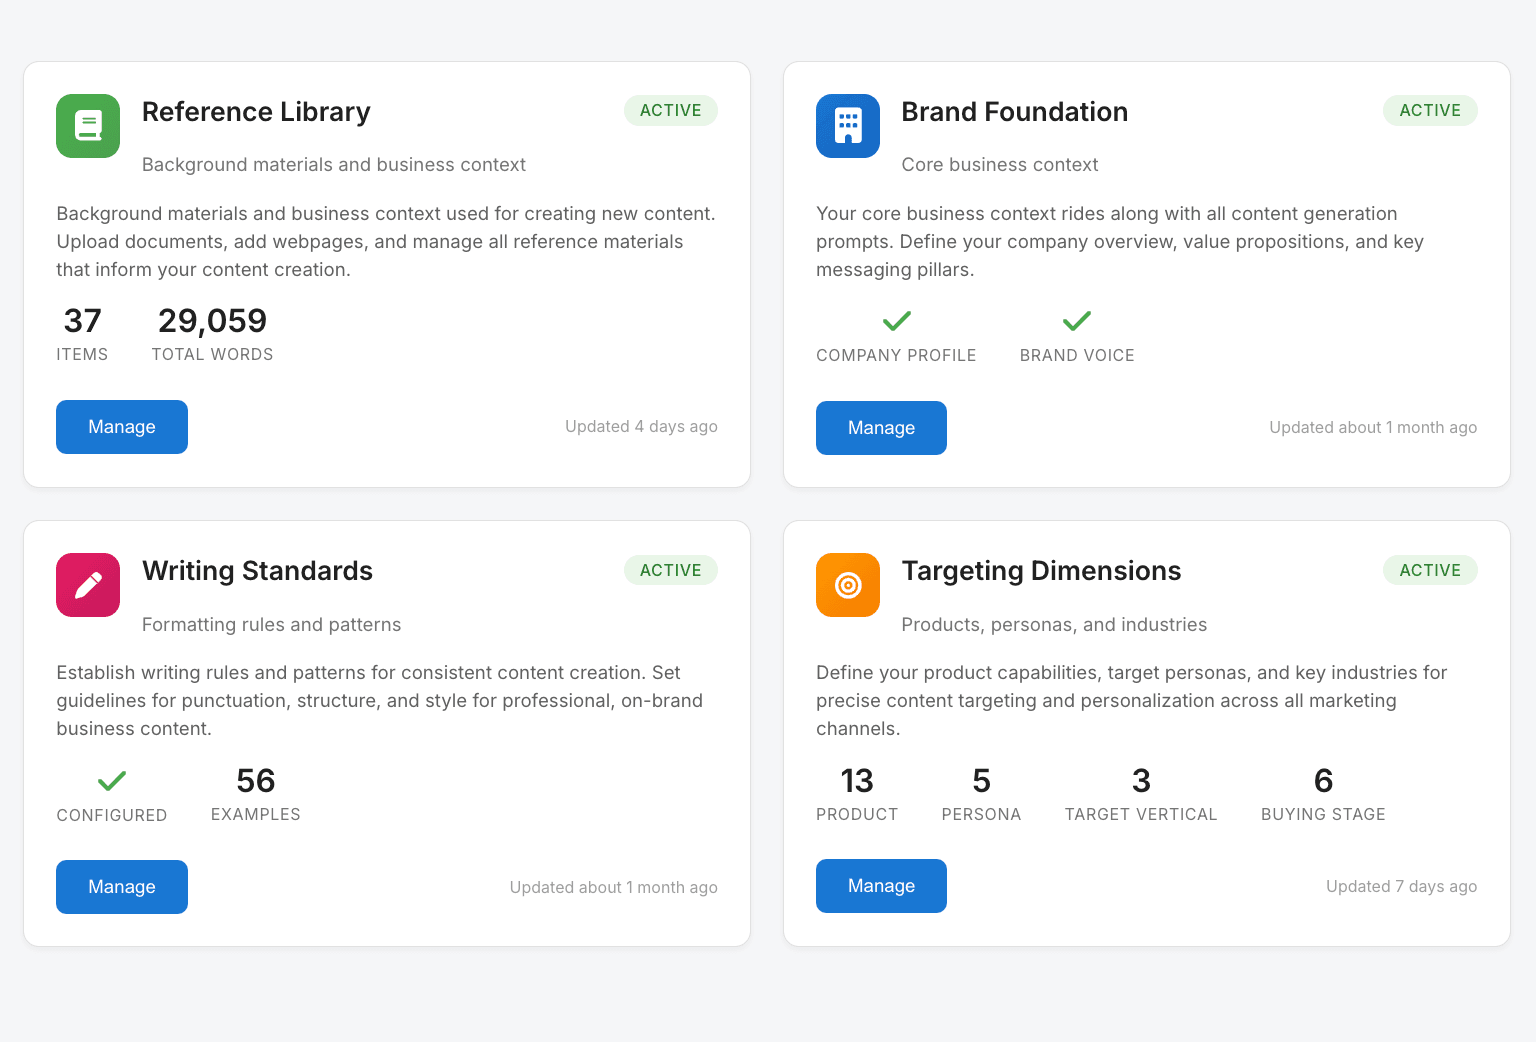Click the Company Profile green checkmark
The height and width of the screenshot is (1042, 1536).
click(x=897, y=321)
